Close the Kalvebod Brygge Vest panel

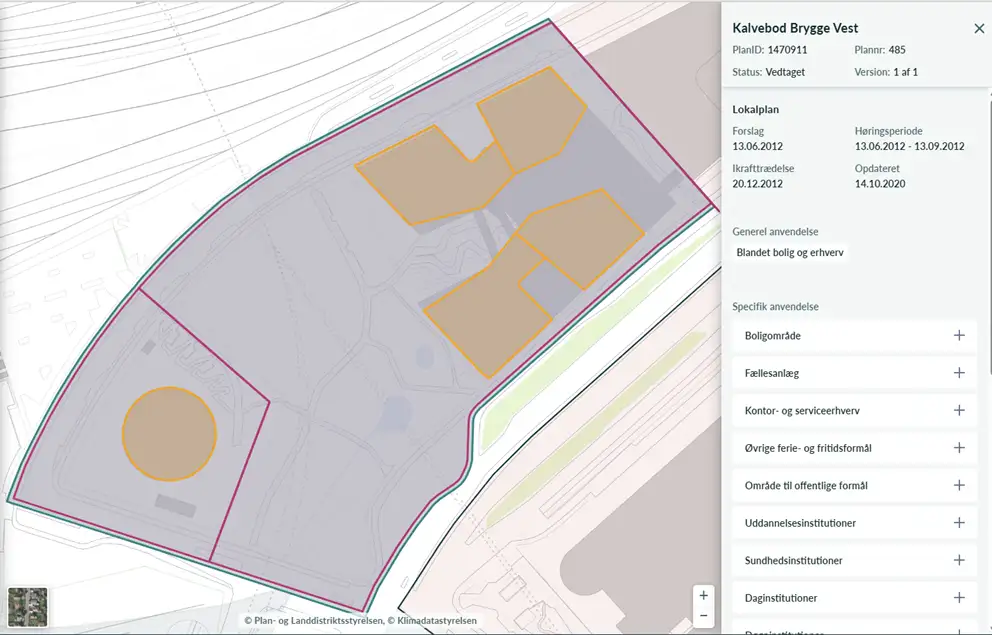click(x=979, y=29)
